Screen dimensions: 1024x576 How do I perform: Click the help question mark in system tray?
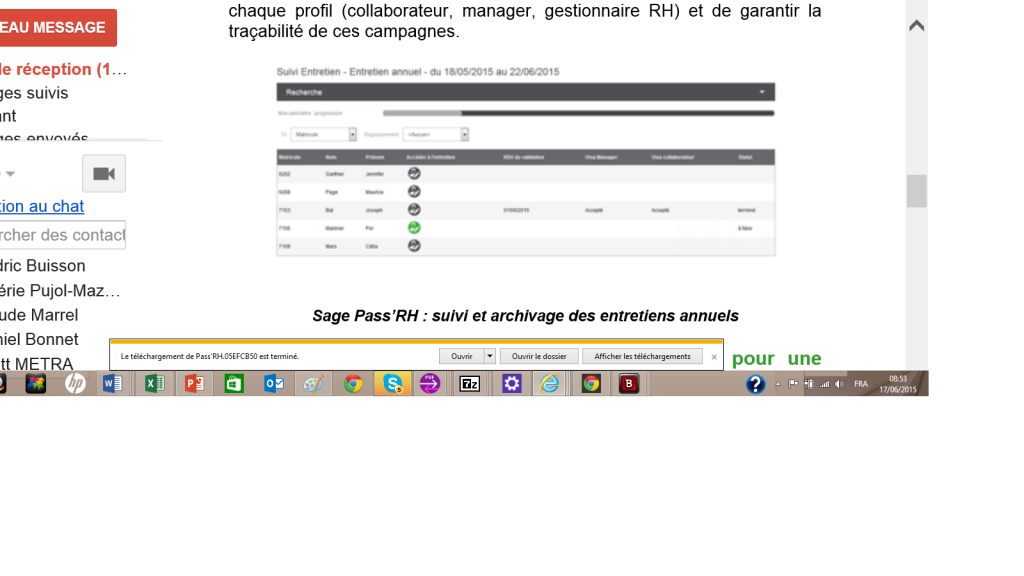pos(756,383)
